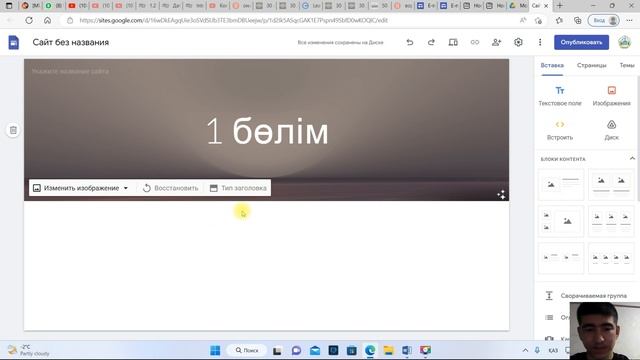Undo the last change

410,42
